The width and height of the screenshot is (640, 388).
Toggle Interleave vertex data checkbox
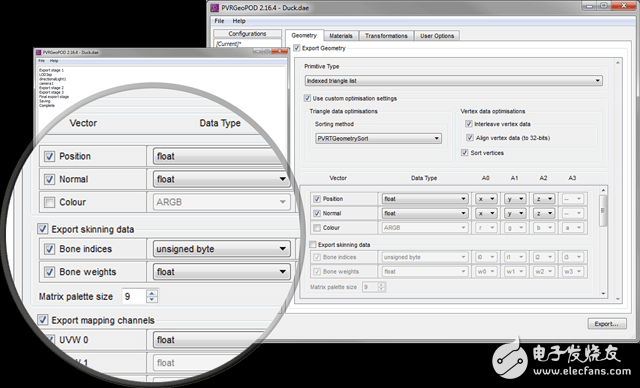pos(469,124)
